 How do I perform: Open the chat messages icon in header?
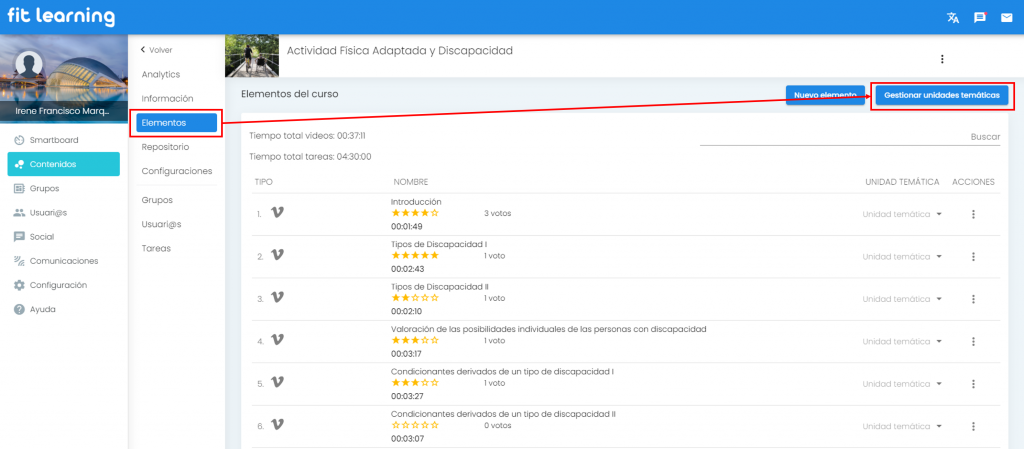[979, 17]
